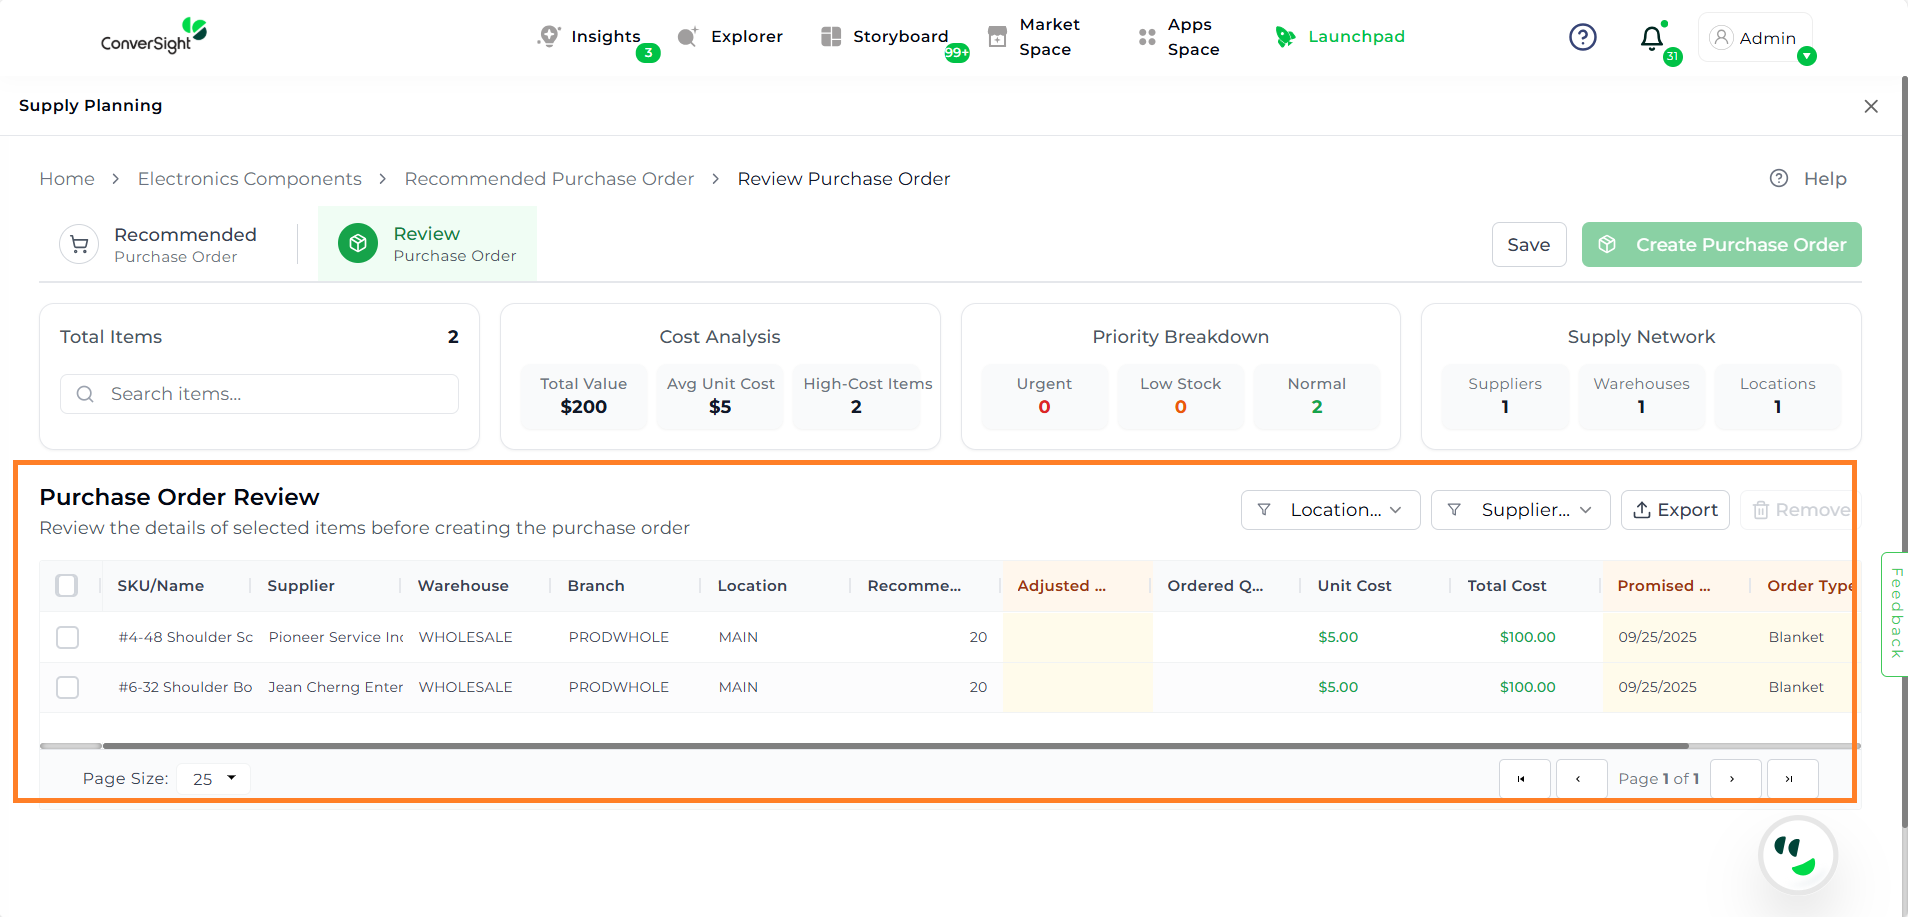Click the Export button
The width and height of the screenshot is (1908, 917).
[1675, 510]
